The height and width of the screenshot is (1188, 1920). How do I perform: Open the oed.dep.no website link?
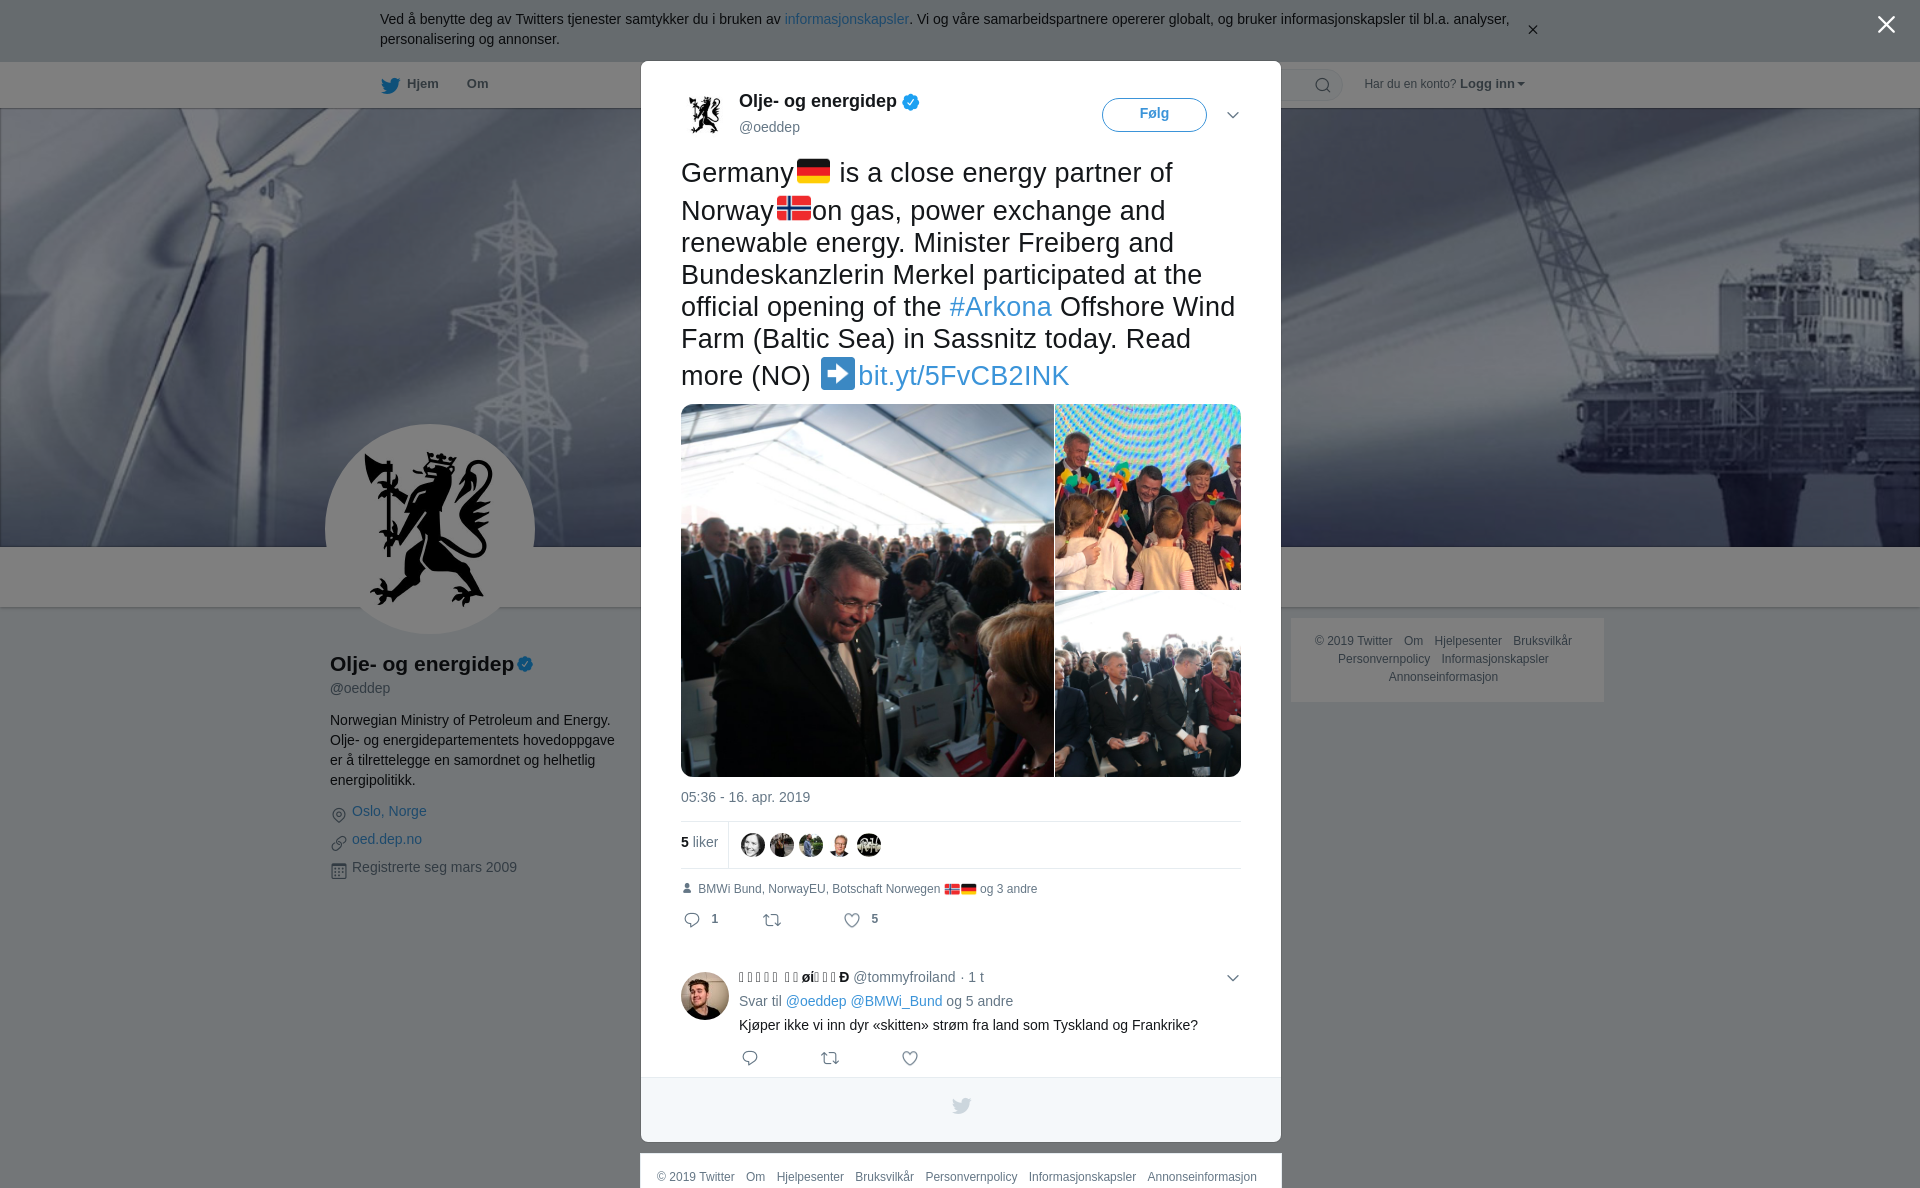387,839
